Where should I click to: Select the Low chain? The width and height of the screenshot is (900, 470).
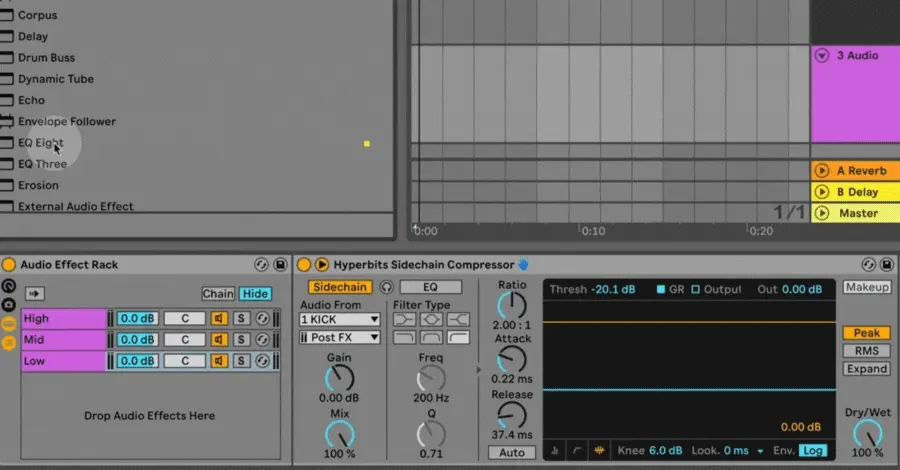pyautogui.click(x=64, y=361)
